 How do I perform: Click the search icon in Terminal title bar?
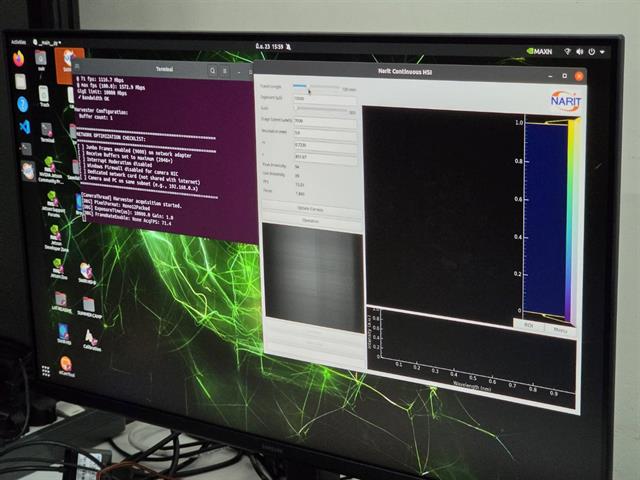213,71
